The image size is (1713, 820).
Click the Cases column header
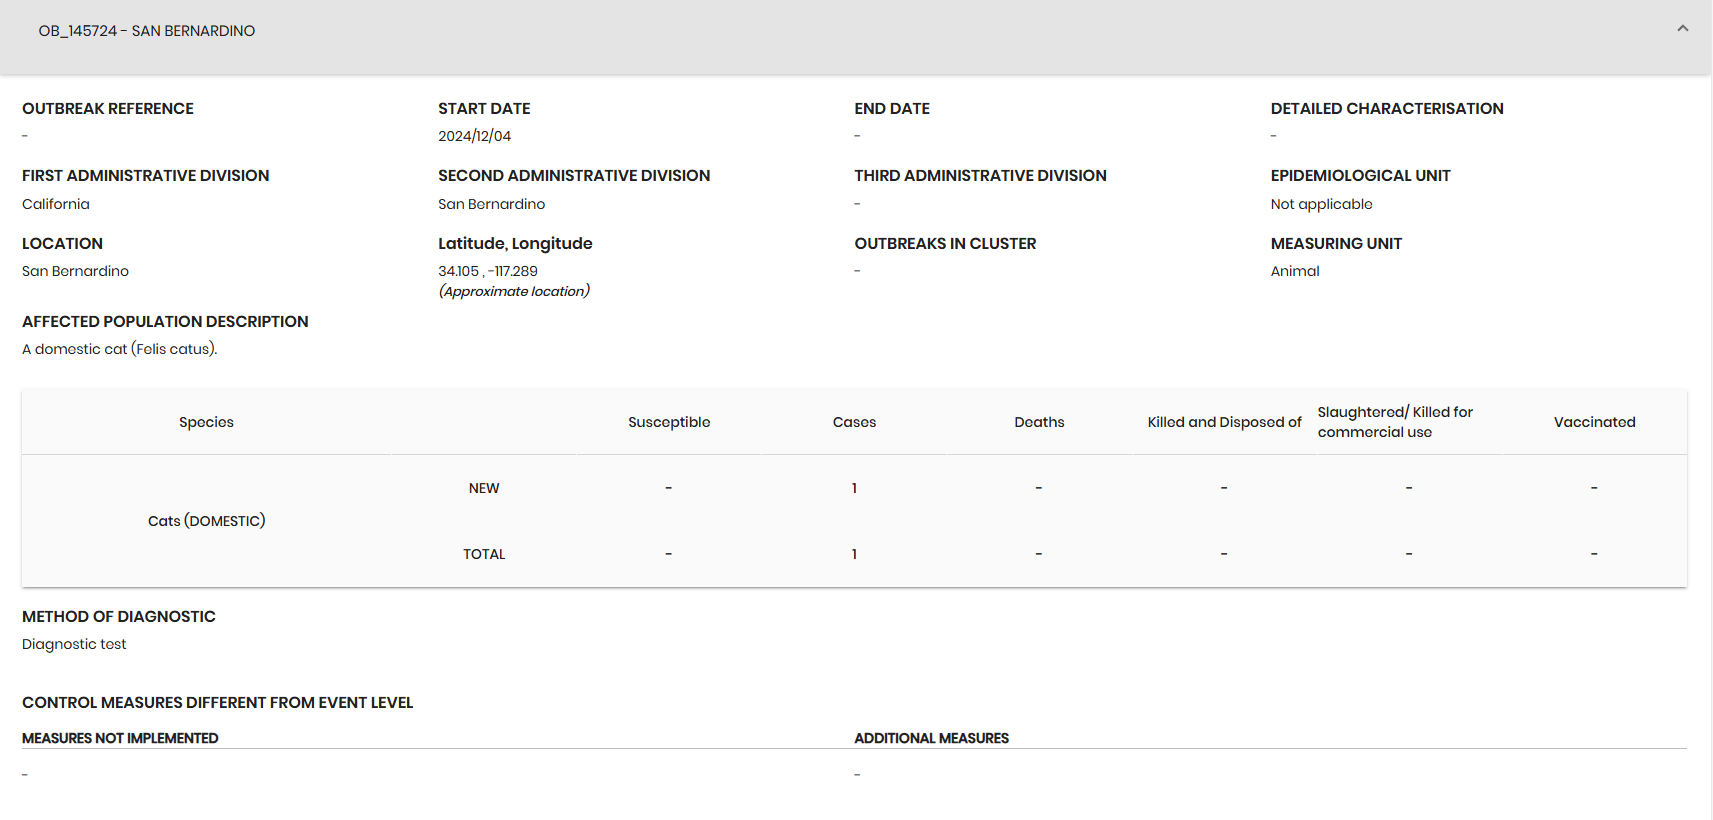click(x=854, y=422)
